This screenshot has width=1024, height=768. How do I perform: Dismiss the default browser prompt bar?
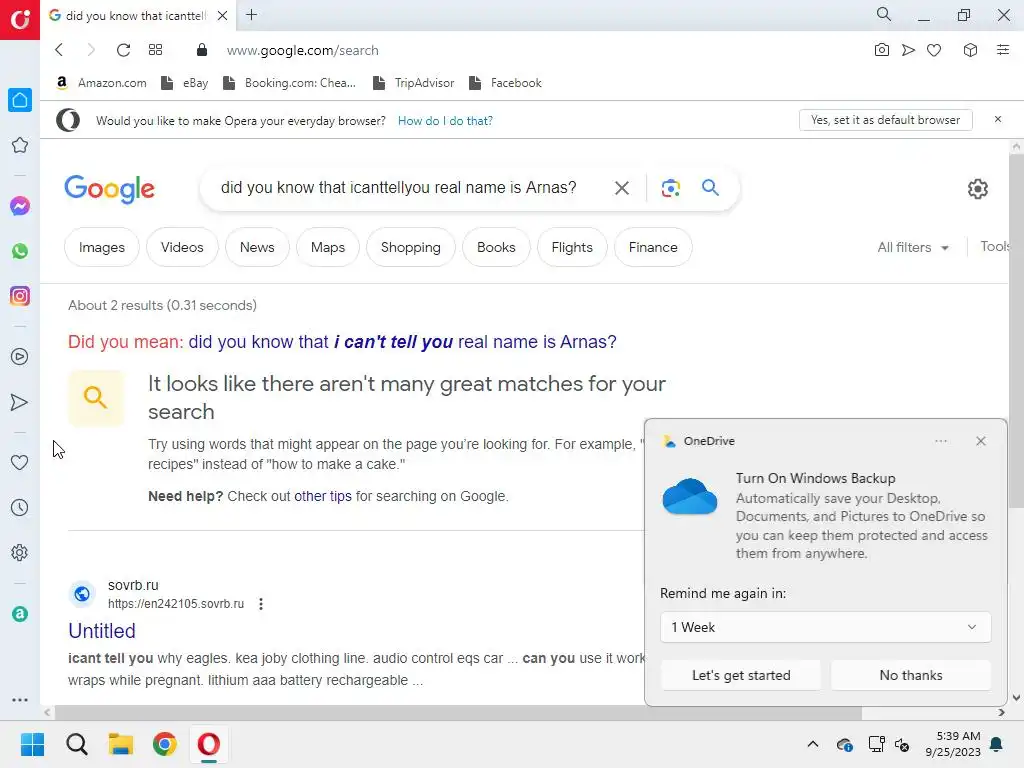pyautogui.click(x=998, y=119)
